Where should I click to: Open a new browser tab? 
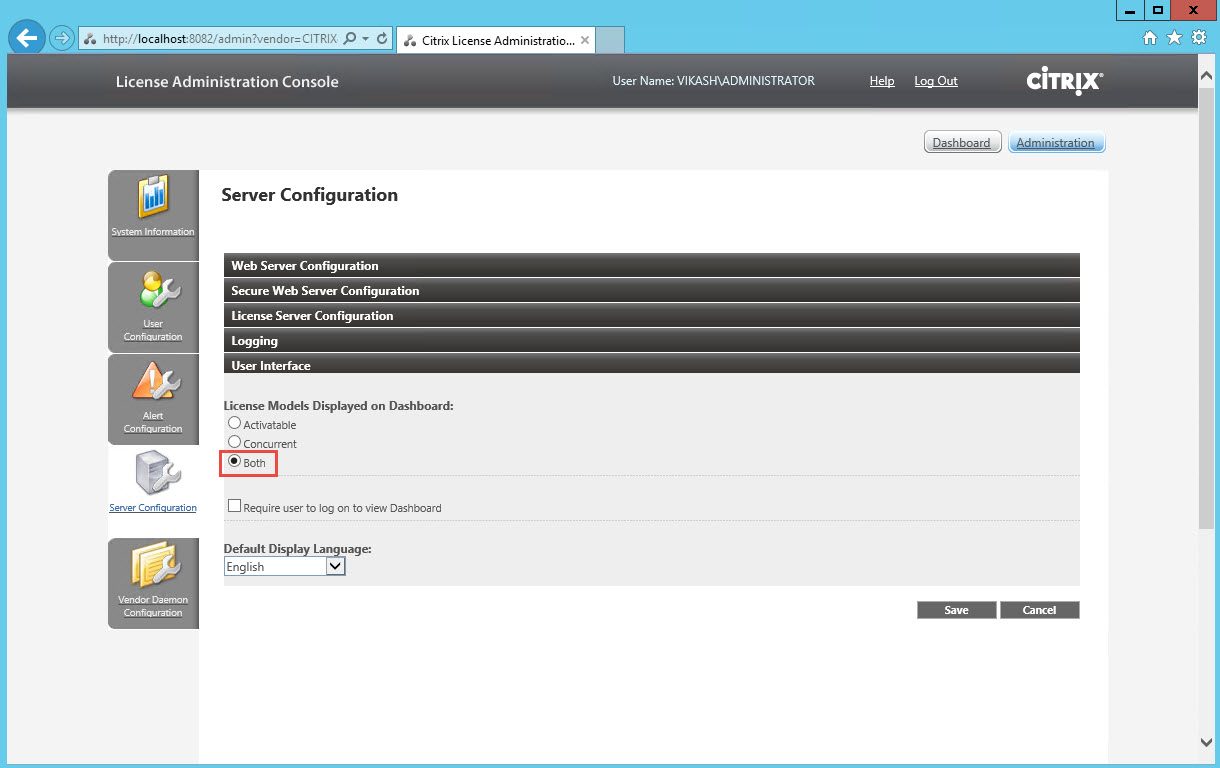610,40
